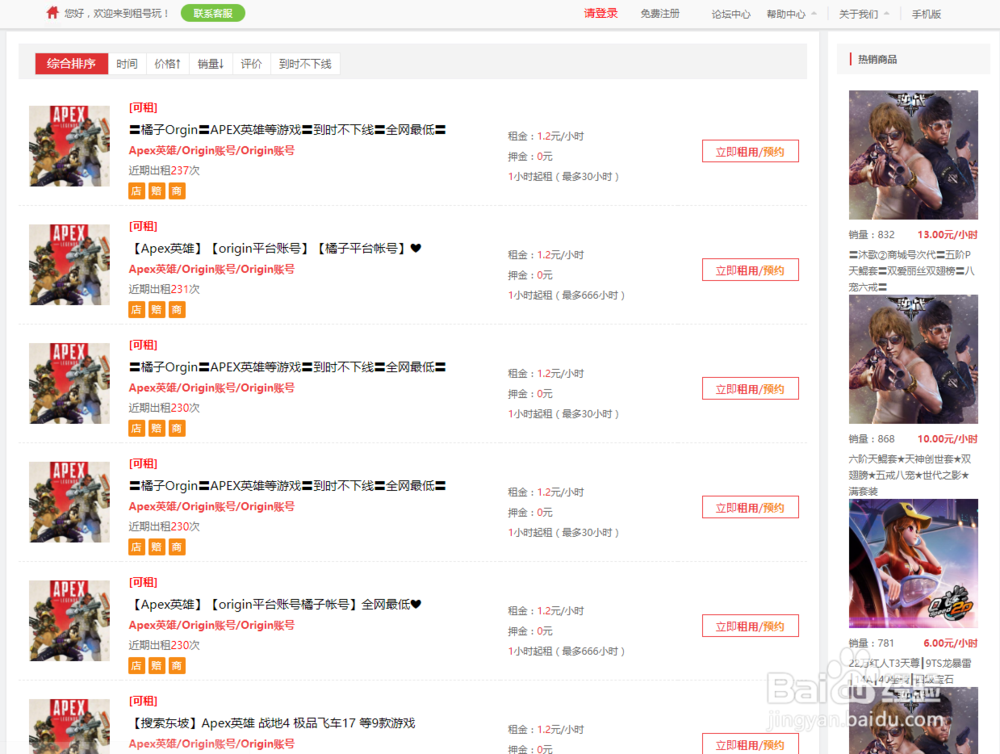Click Apex thumbnail of listing rented 231 times

(x=70, y=265)
